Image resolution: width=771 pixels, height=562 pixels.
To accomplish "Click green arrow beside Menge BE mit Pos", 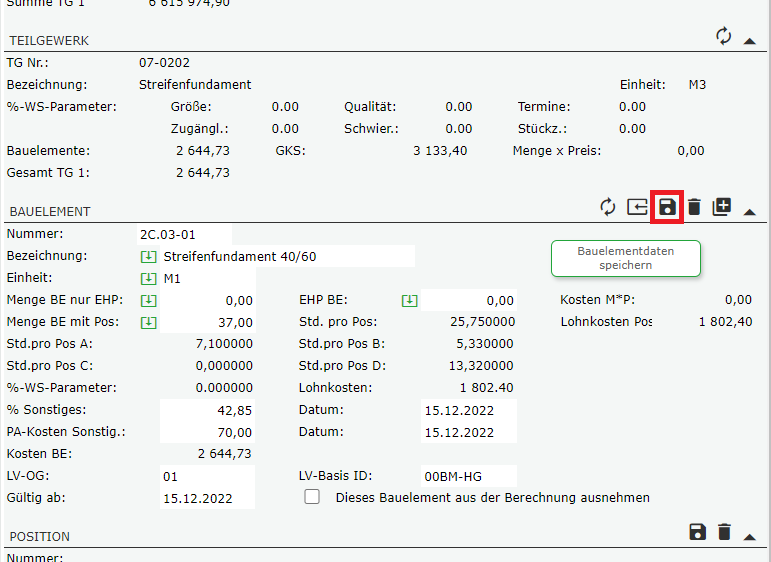I will click(149, 322).
